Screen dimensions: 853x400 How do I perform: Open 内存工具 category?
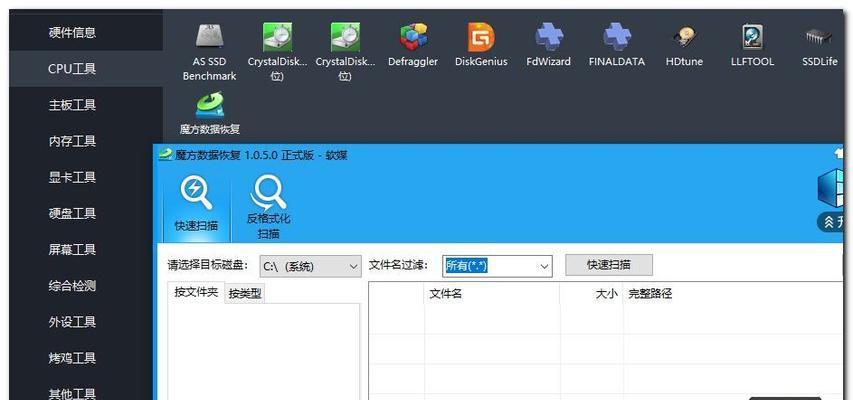[72, 141]
